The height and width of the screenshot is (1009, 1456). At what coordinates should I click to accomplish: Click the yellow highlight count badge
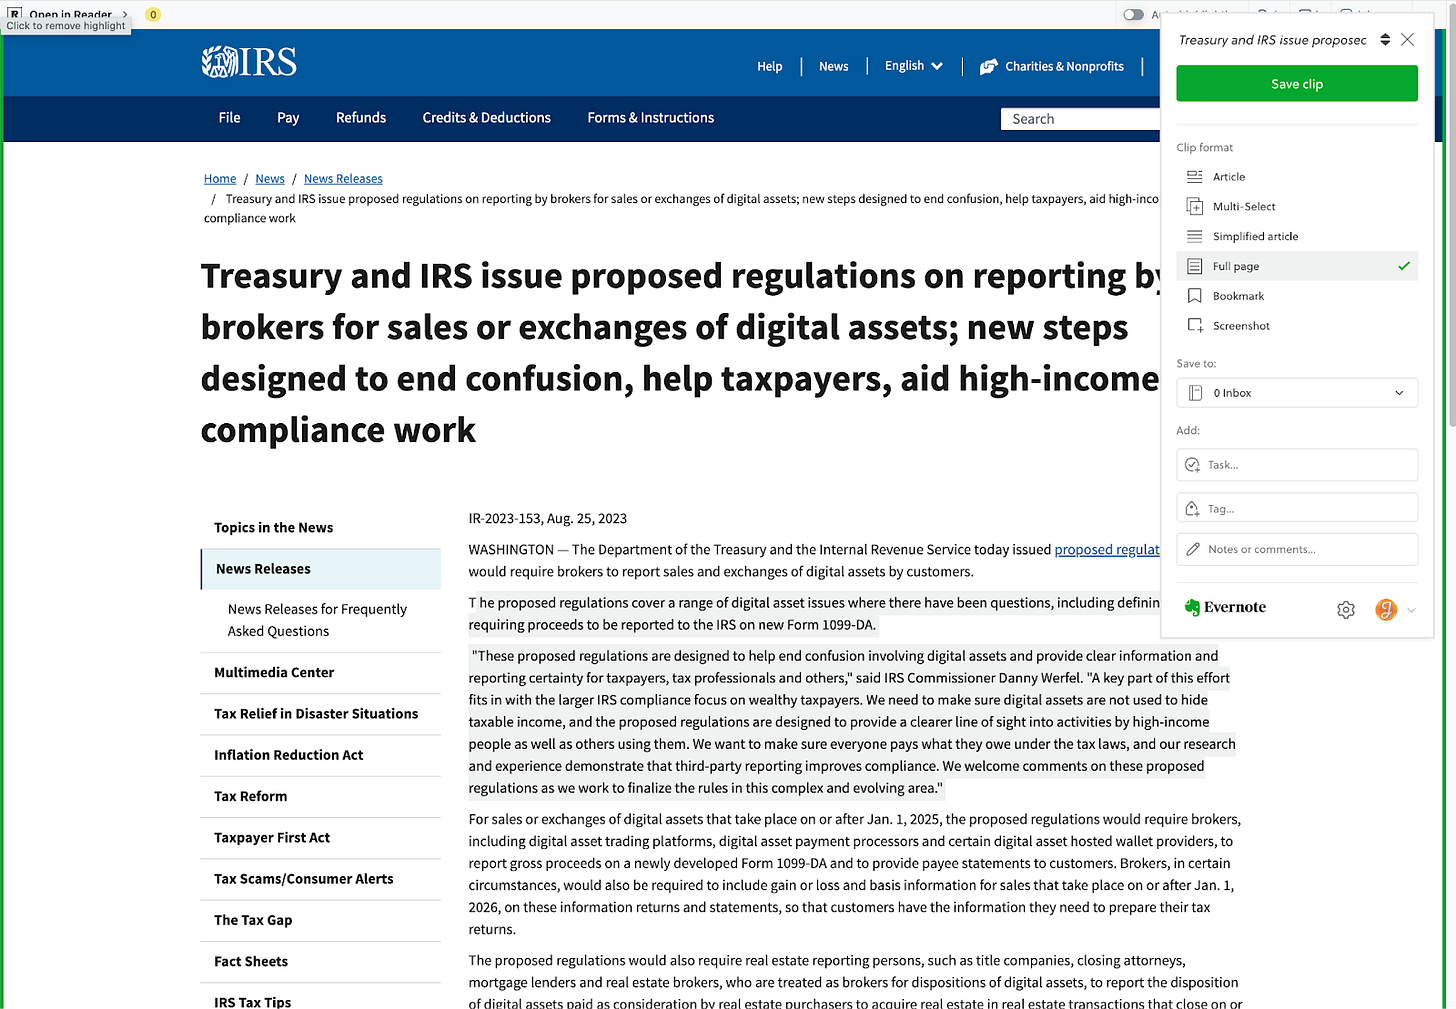pos(153,14)
